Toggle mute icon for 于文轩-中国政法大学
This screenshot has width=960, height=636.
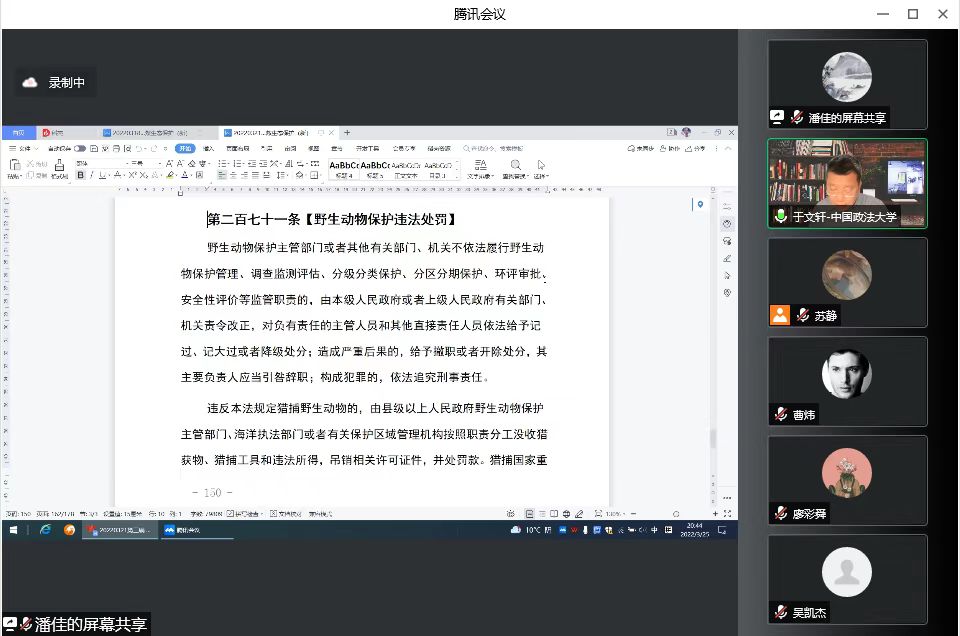[780, 216]
